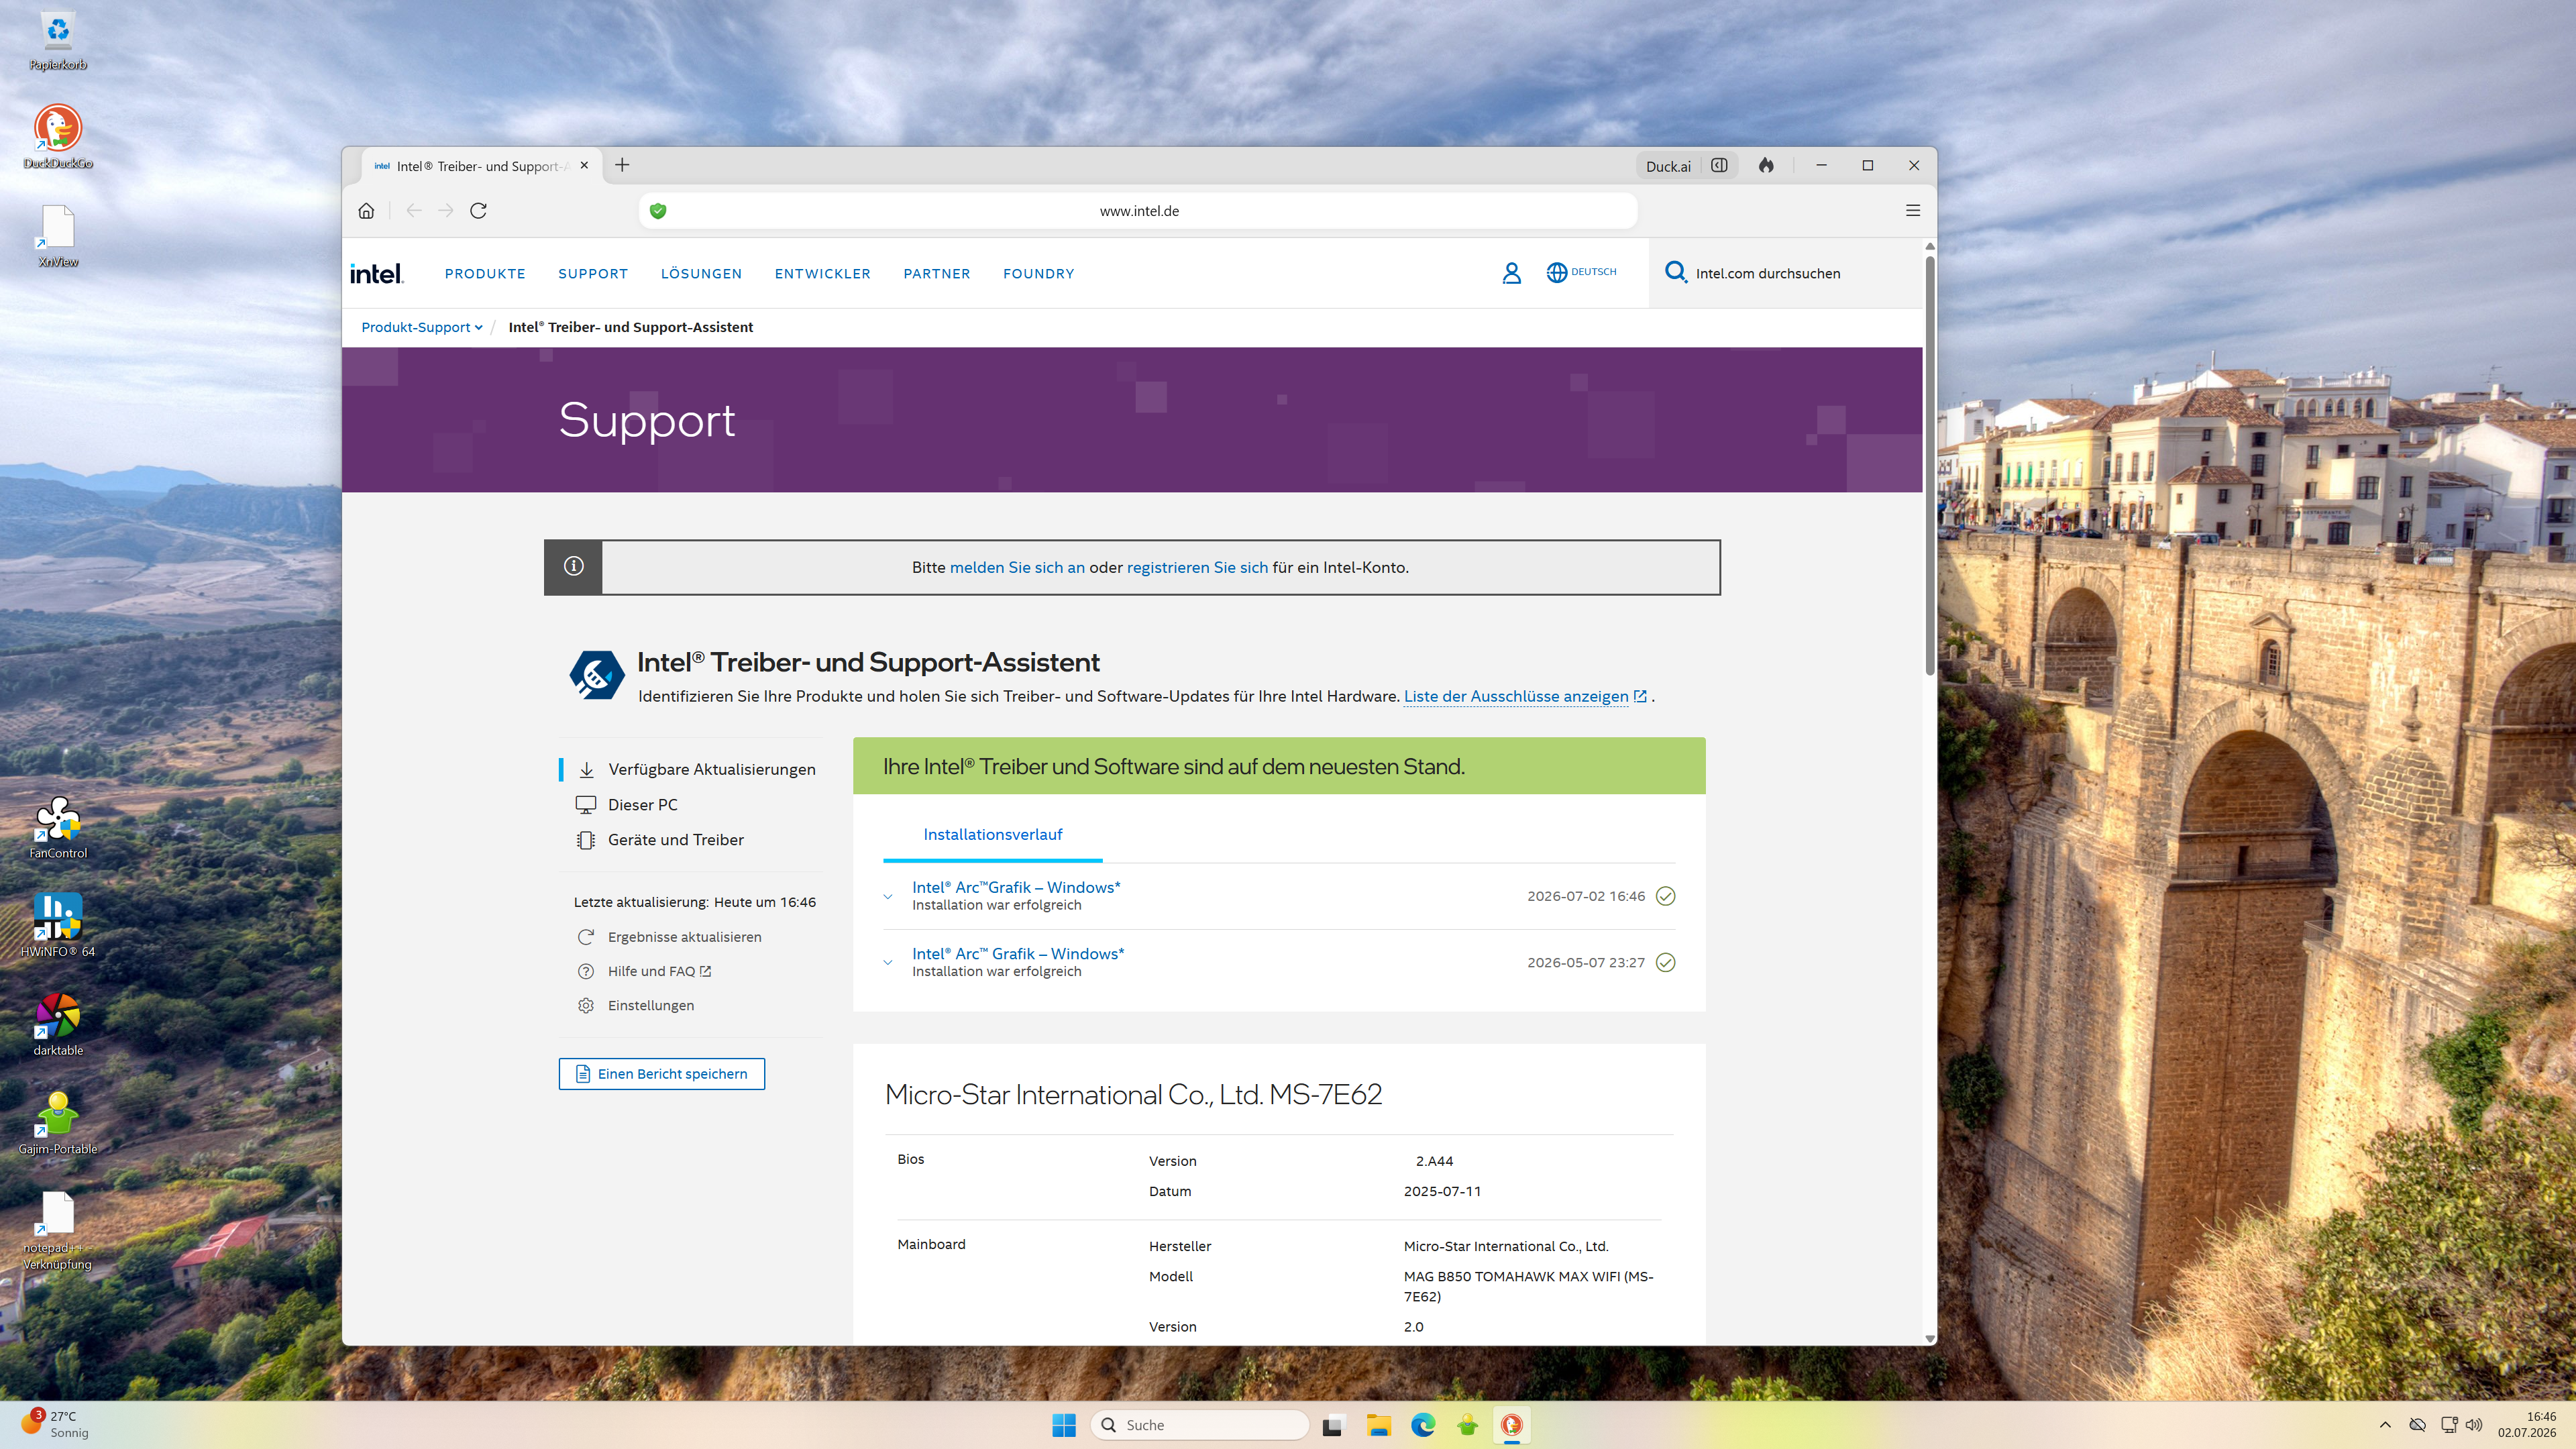This screenshot has height=1449, width=2576.
Task: Reload the Intel support page
Action: (x=478, y=211)
